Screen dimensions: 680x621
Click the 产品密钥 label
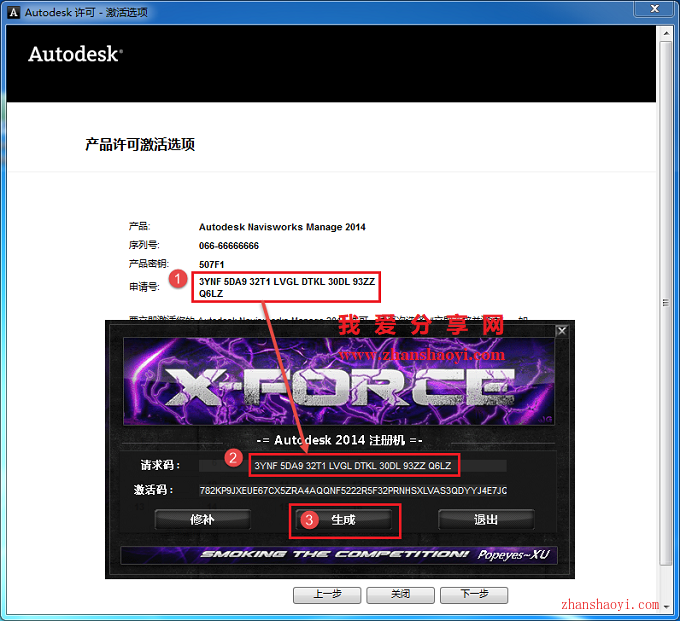coord(149,264)
